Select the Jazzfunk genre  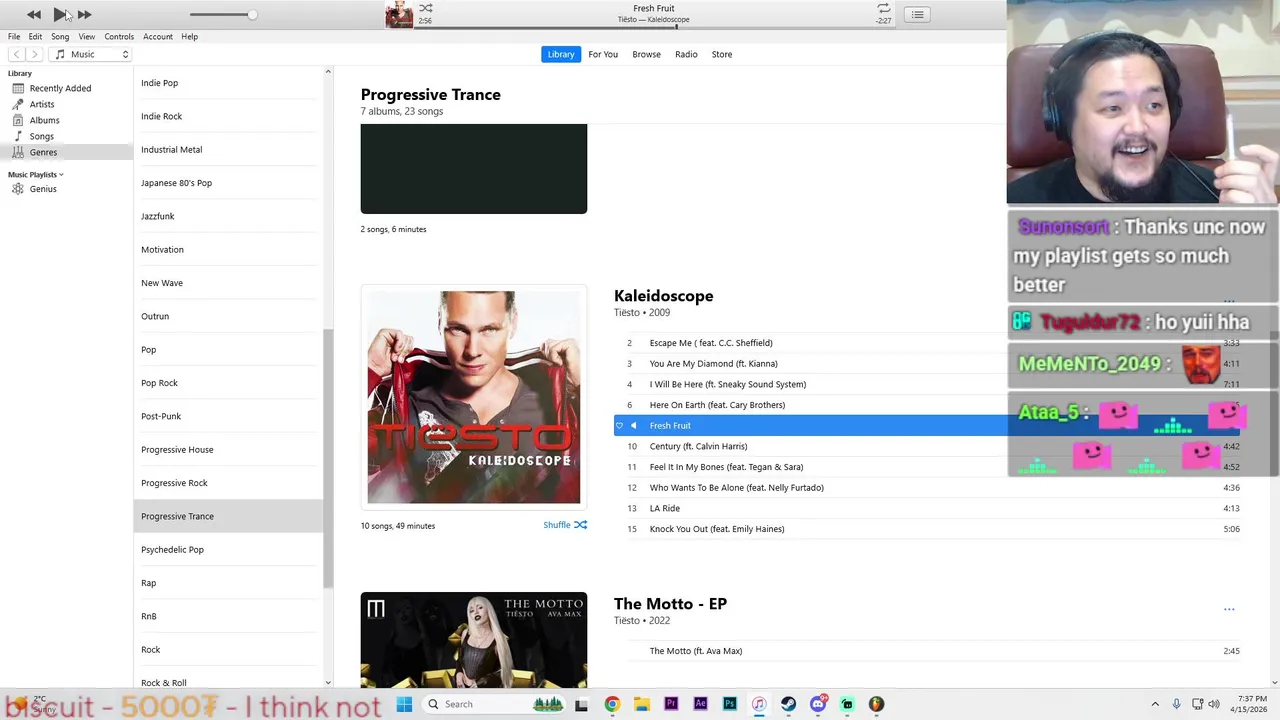click(x=157, y=216)
